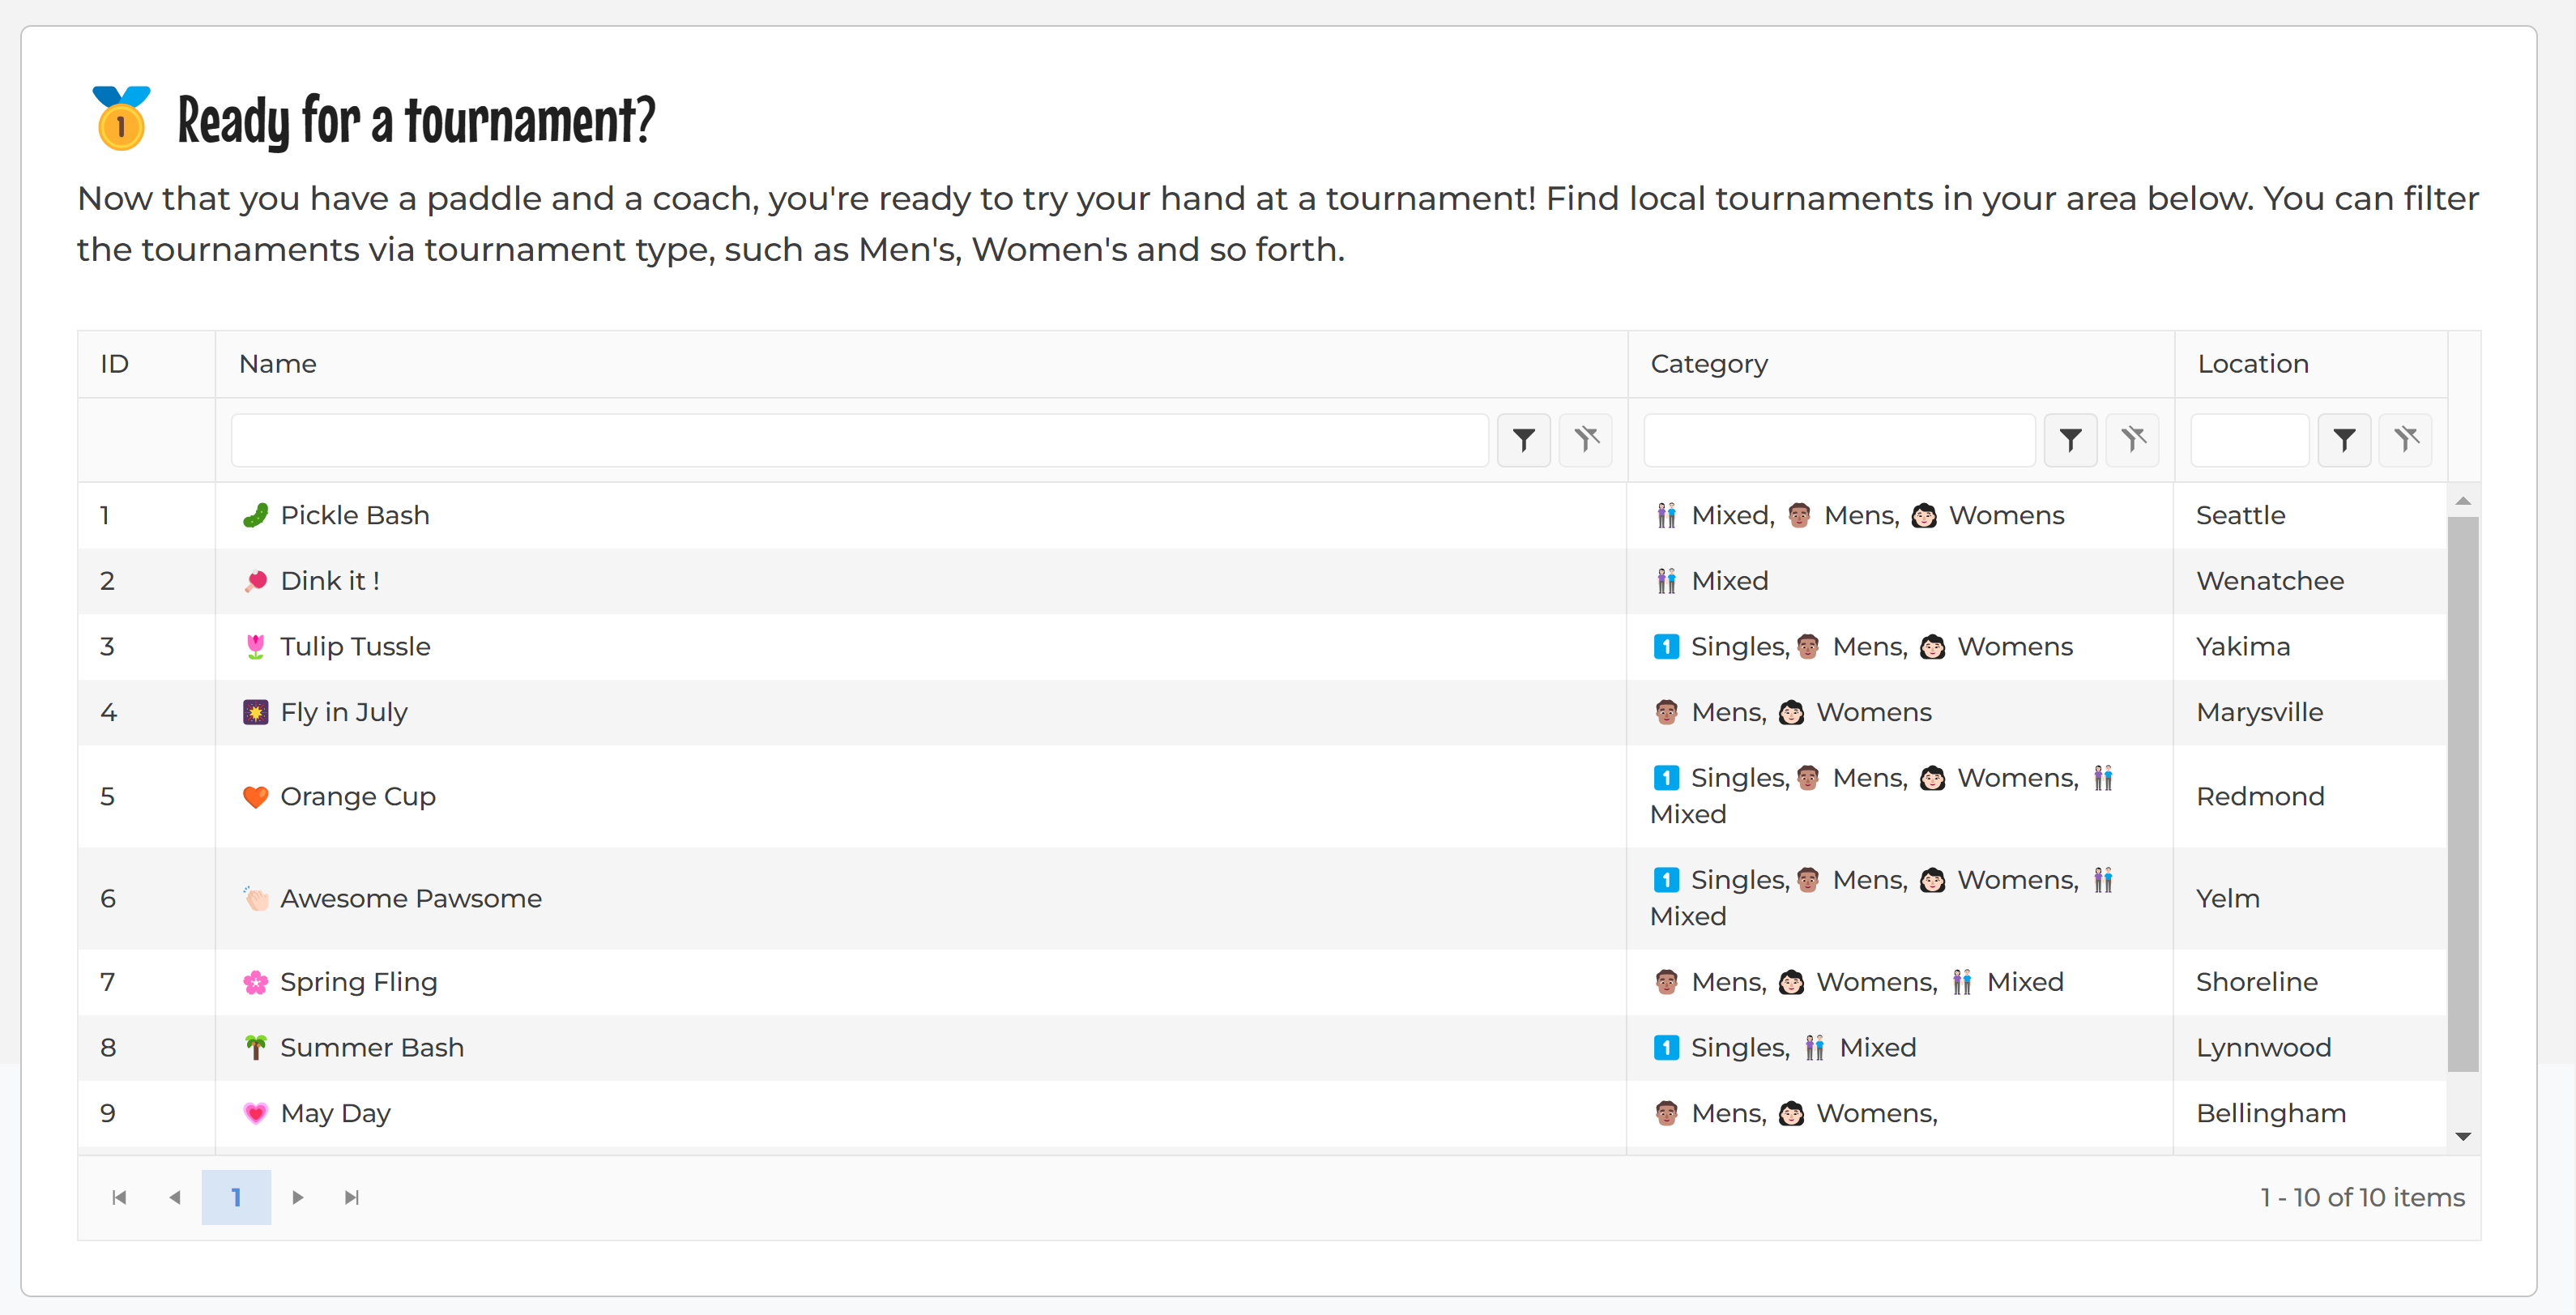The image size is (2576, 1315).
Task: Click the 'Ready for a tournament?' heading
Action: (416, 120)
